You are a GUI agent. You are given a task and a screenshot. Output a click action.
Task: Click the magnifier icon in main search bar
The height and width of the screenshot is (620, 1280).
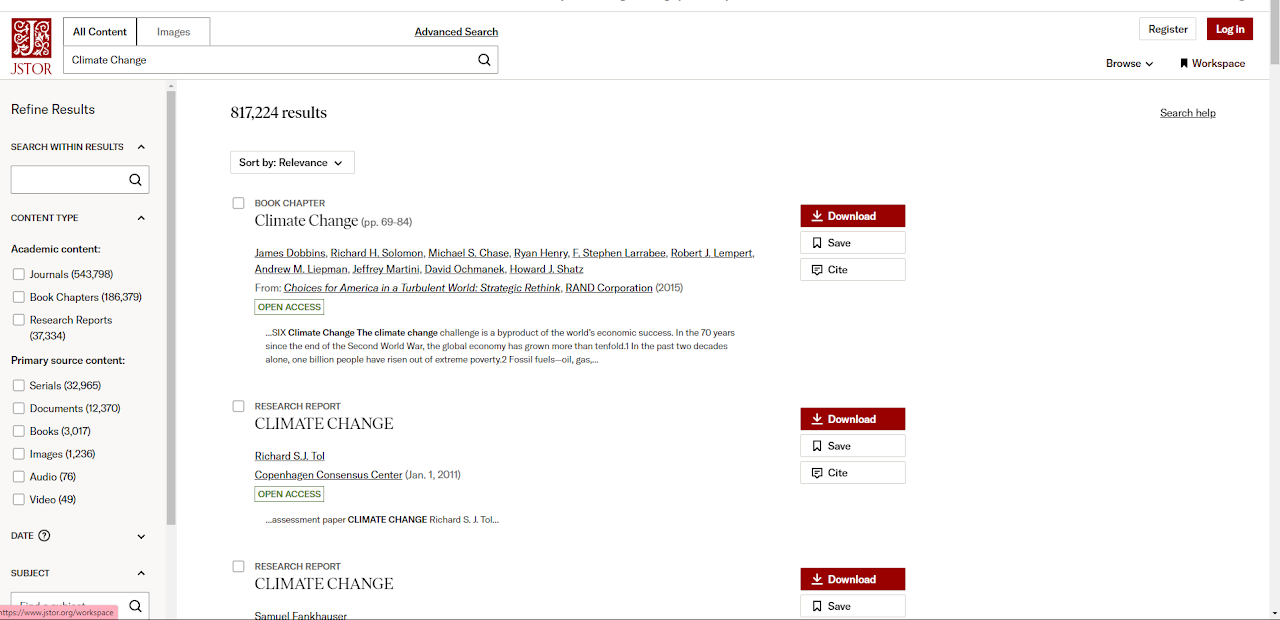[x=484, y=60]
